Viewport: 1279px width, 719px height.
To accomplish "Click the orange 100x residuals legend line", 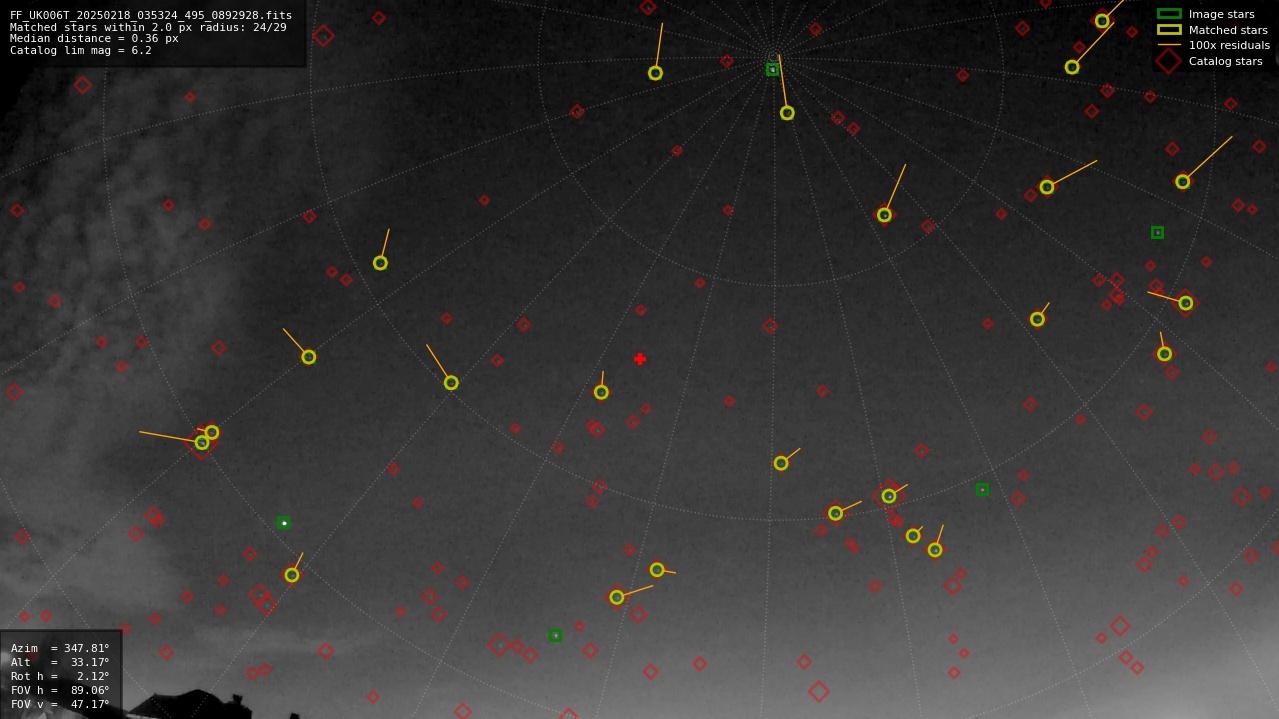I will (x=1169, y=45).
